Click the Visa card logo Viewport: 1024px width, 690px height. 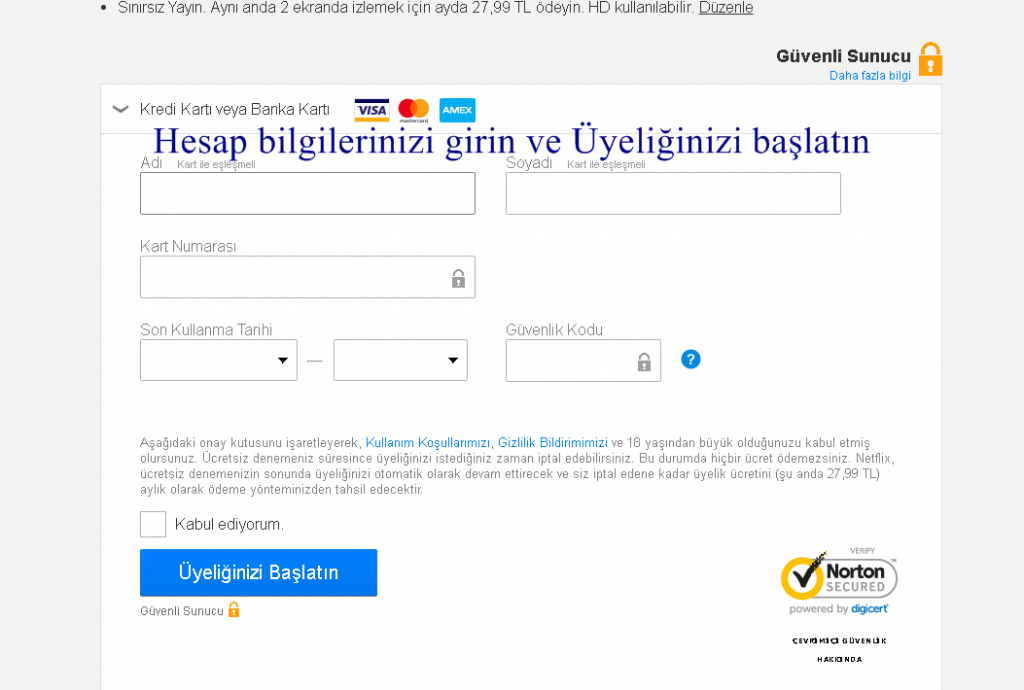click(372, 110)
